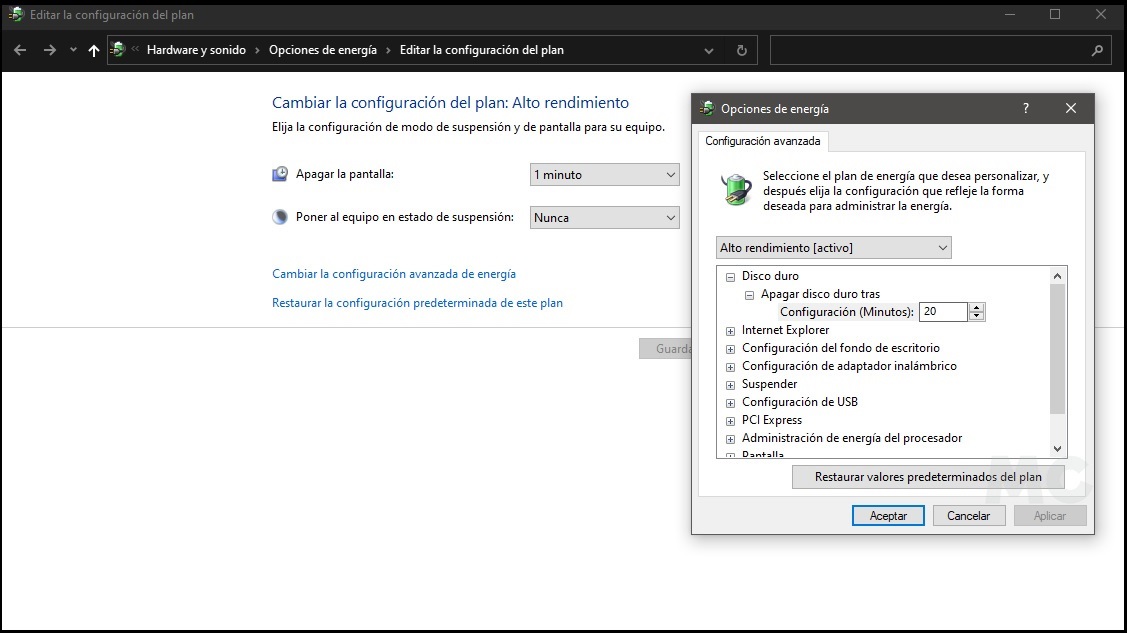Expand the PCI Express node
1127x633 pixels.
tap(731, 421)
